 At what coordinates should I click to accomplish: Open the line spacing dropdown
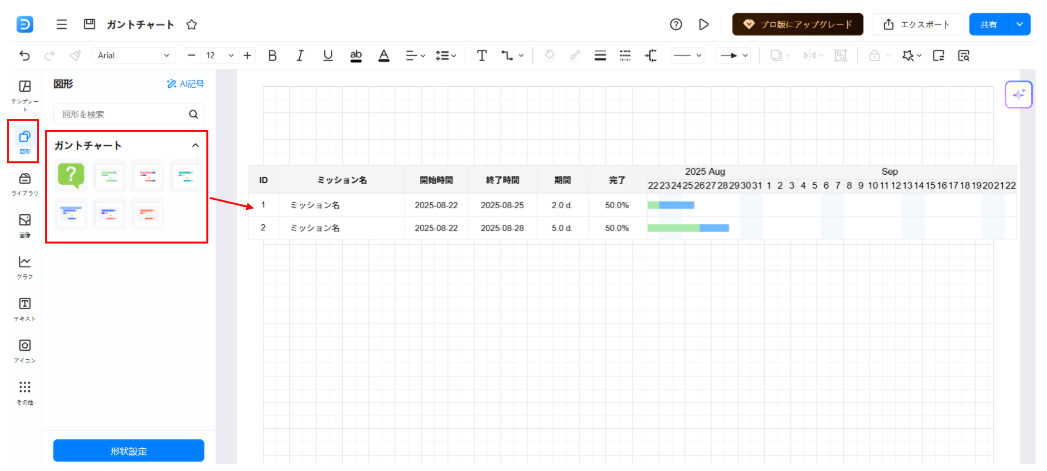pos(445,56)
